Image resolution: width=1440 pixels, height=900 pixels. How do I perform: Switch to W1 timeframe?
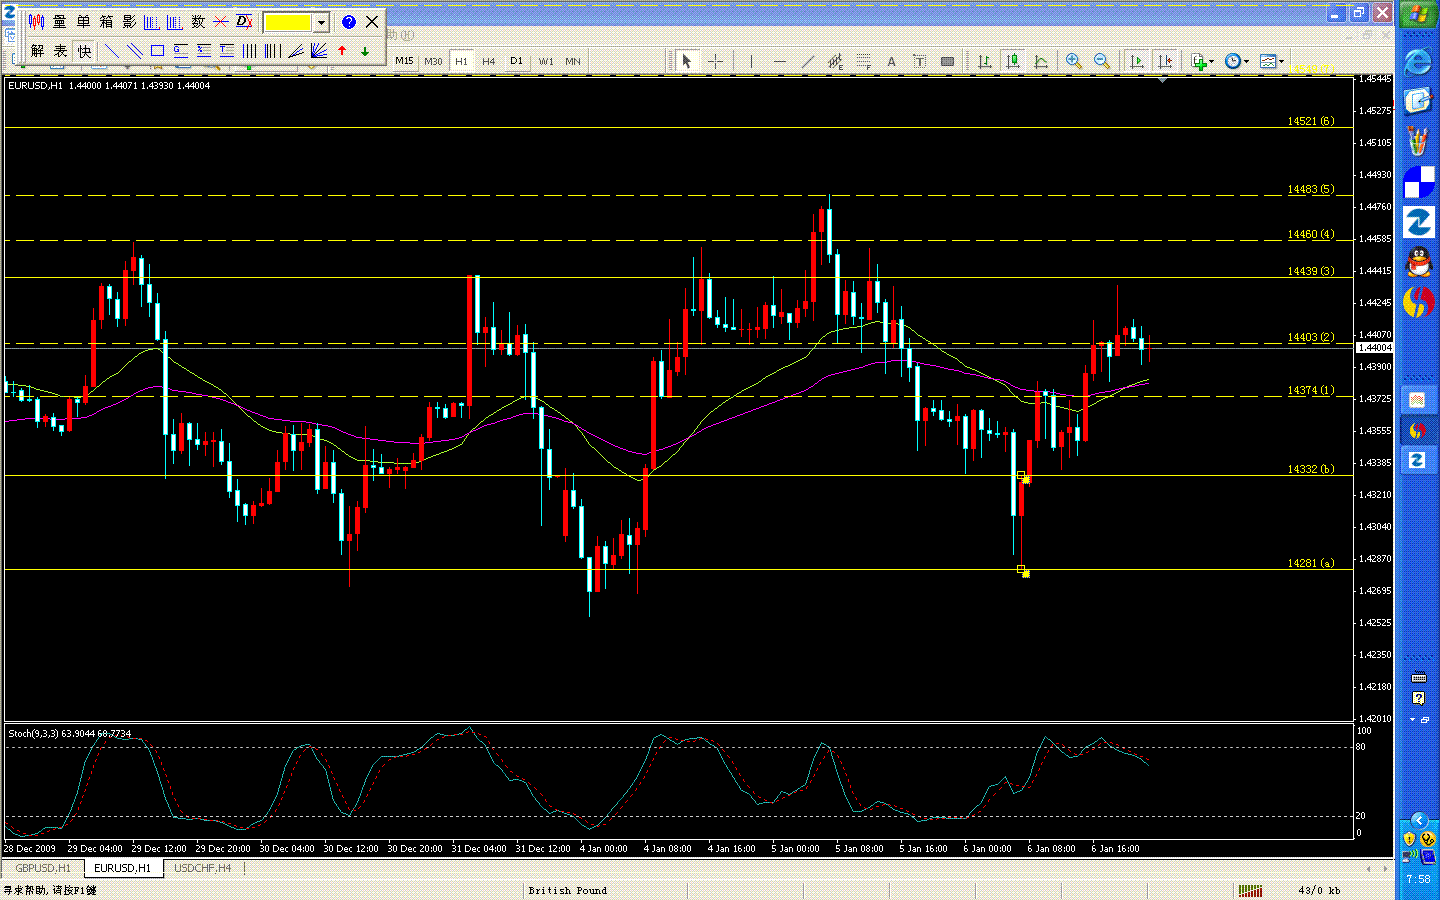[546, 61]
